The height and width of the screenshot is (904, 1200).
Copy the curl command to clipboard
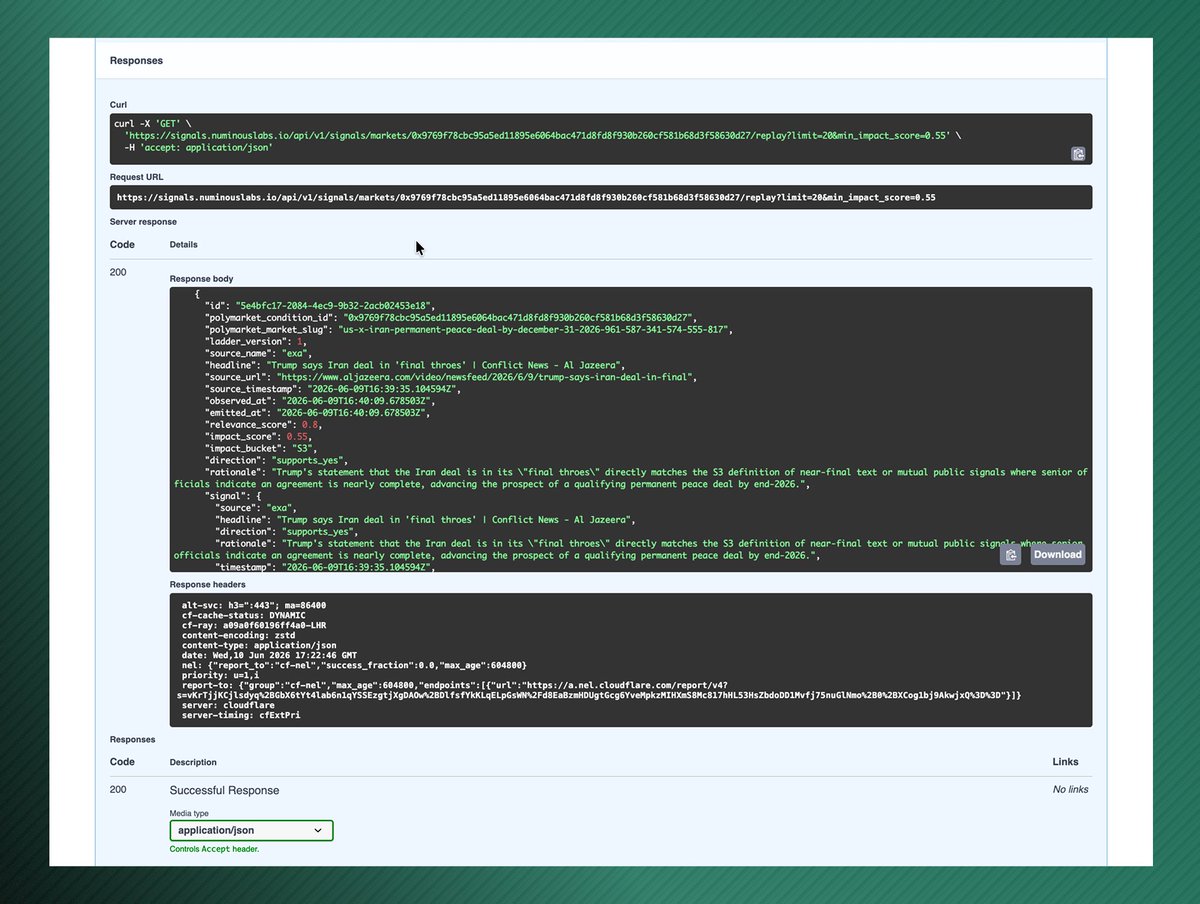(x=1078, y=154)
